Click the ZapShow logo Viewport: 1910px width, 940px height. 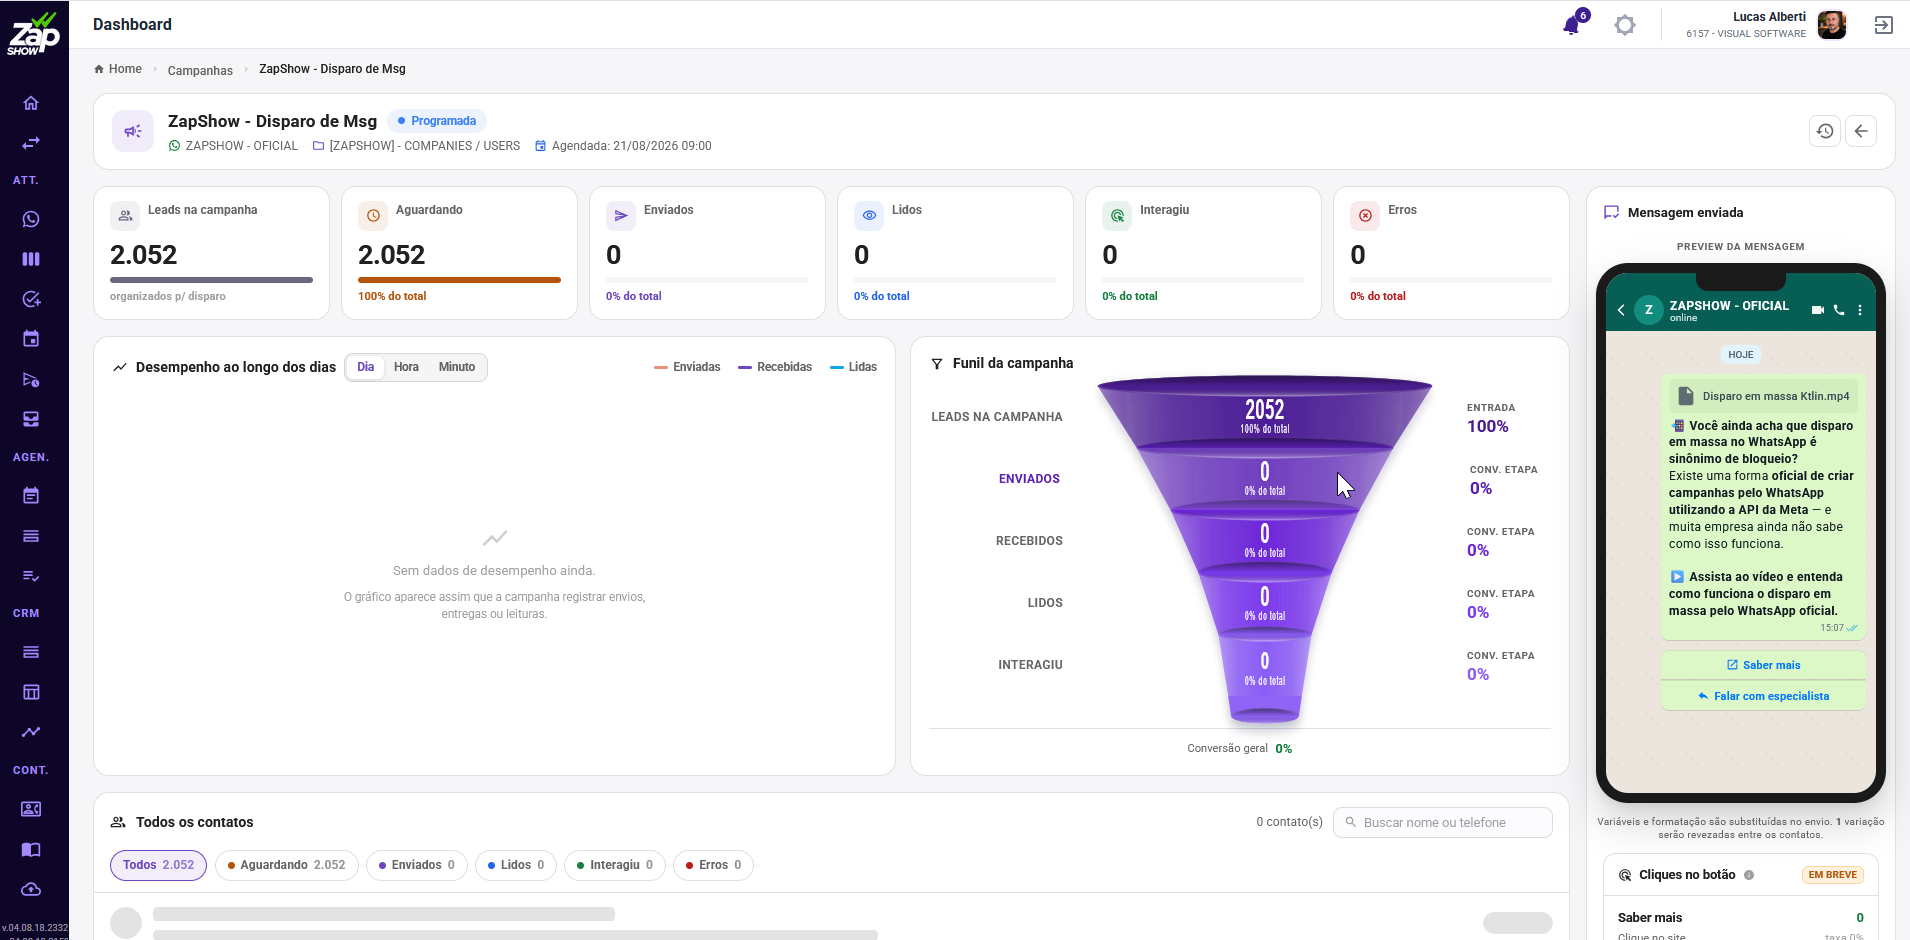pyautogui.click(x=34, y=32)
